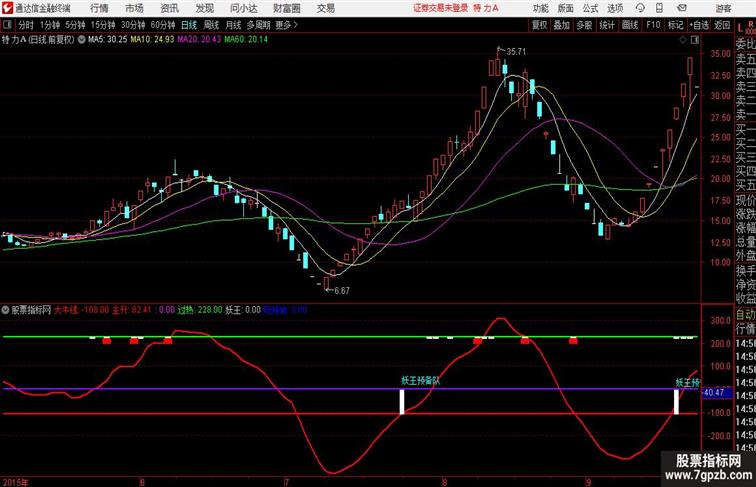This screenshot has height=487, width=756.
Task: Switch to 15分钟 period tab
Action: click(103, 25)
